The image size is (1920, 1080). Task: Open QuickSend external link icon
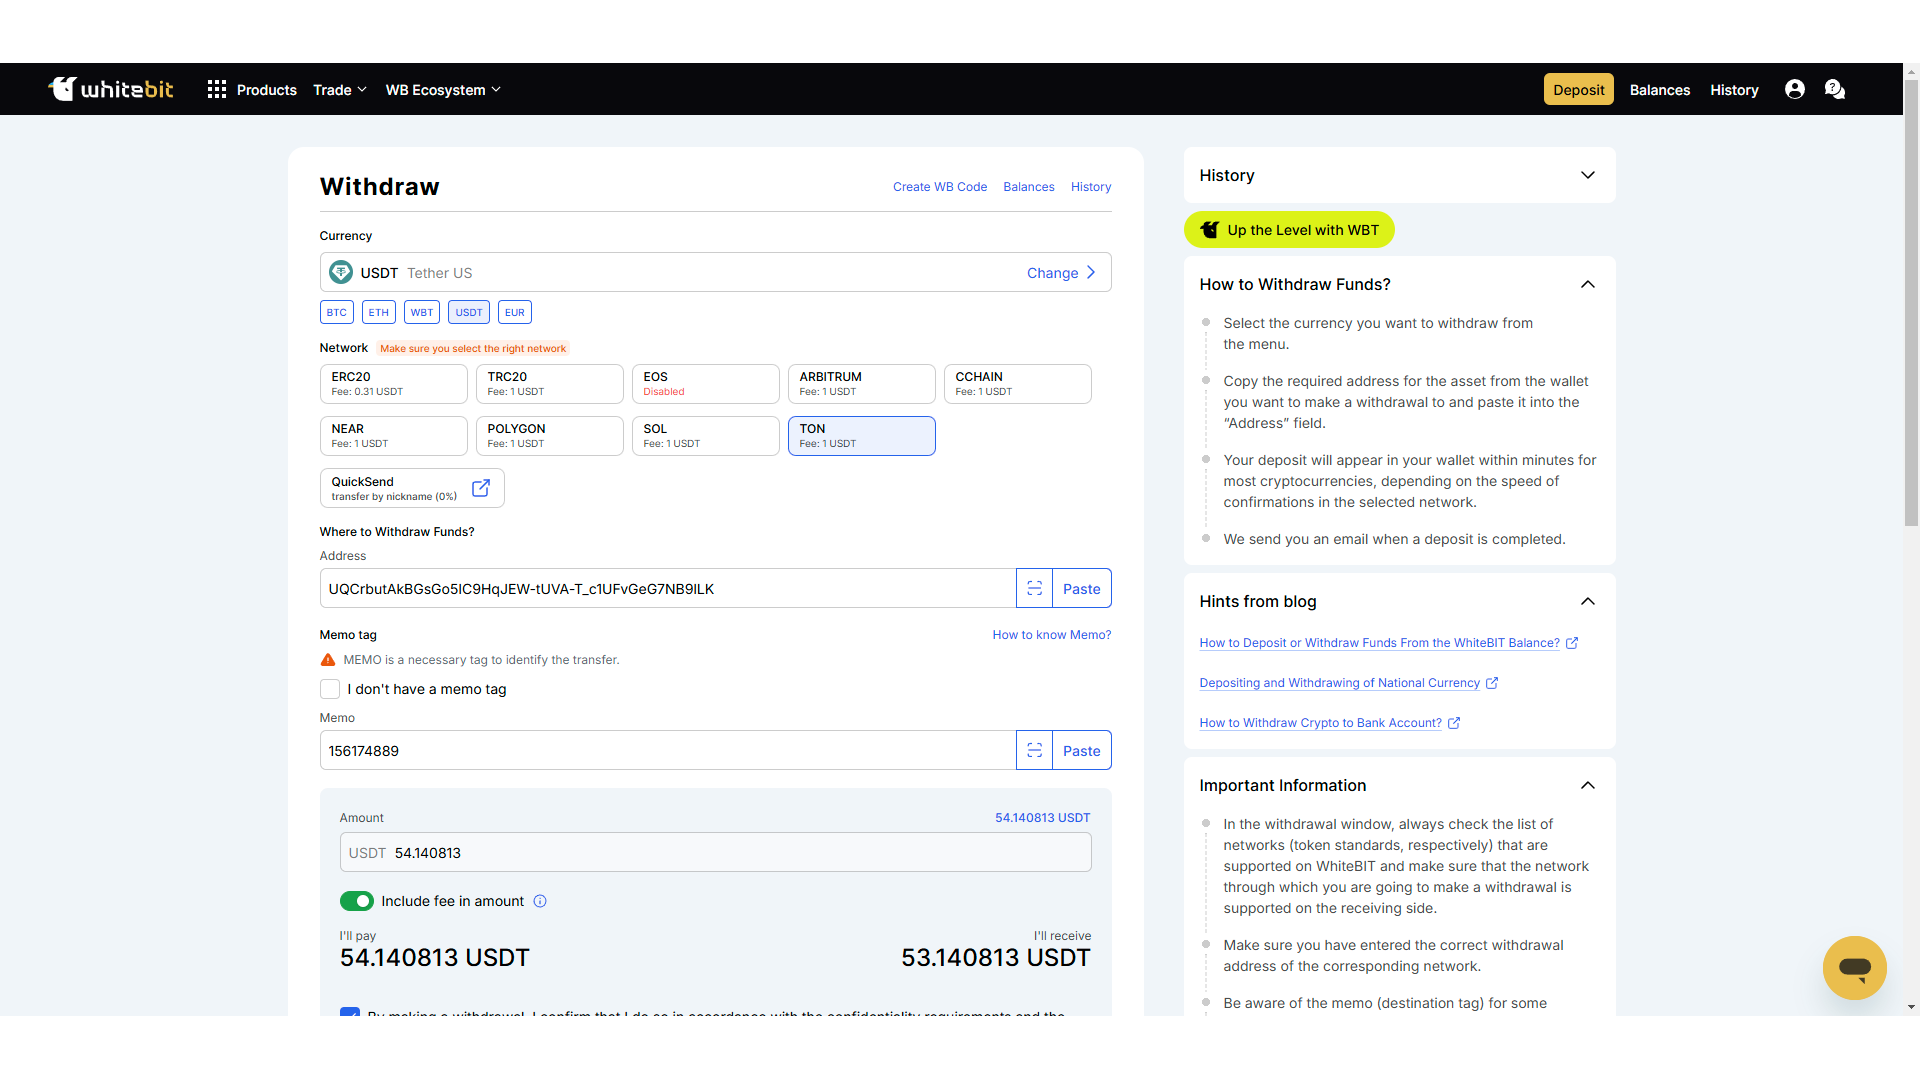coord(481,488)
